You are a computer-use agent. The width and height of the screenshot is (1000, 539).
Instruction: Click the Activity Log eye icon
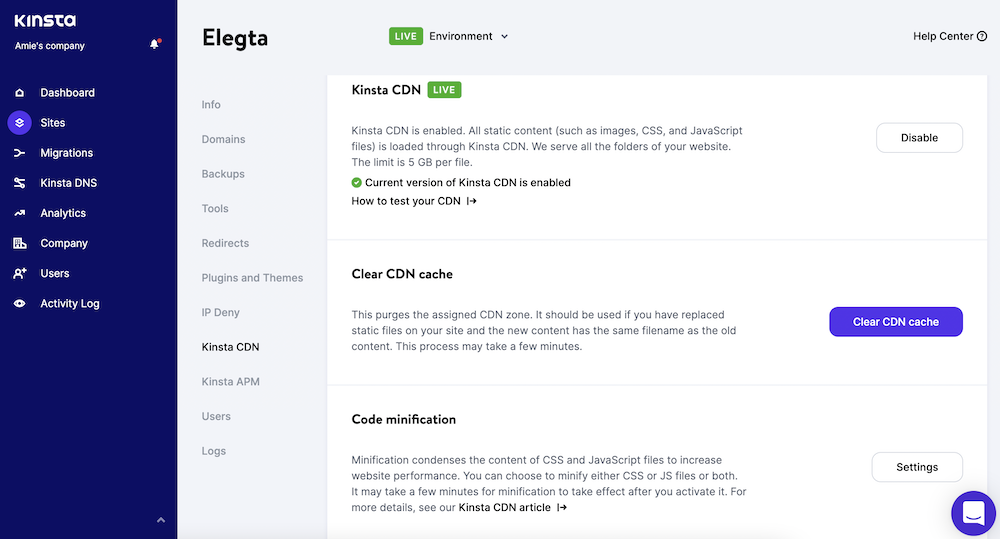(x=20, y=304)
